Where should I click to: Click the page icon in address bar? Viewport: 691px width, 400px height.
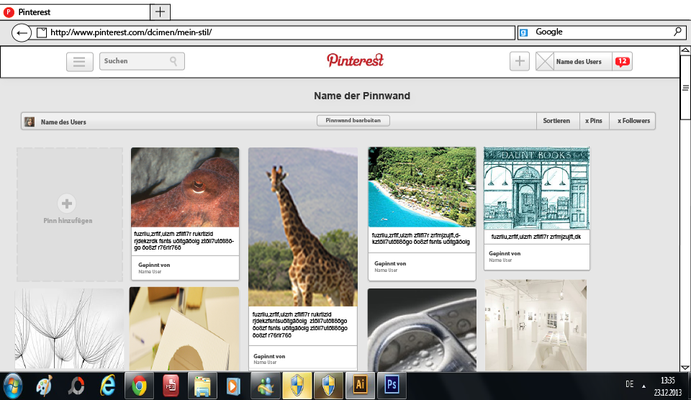[x=41, y=33]
